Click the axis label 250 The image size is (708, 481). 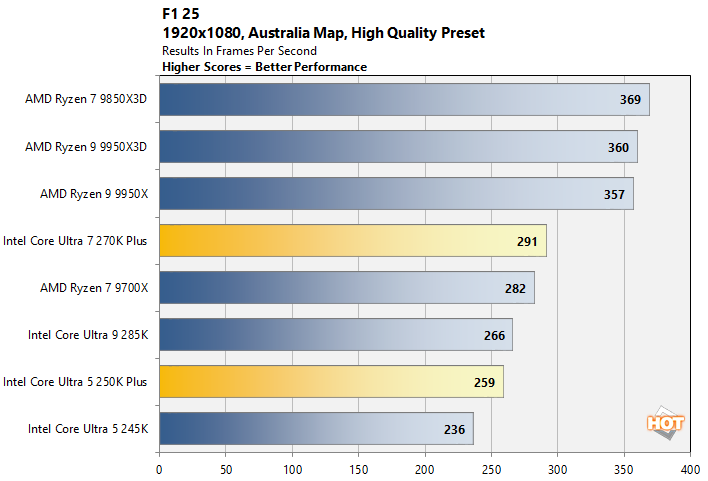click(491, 470)
